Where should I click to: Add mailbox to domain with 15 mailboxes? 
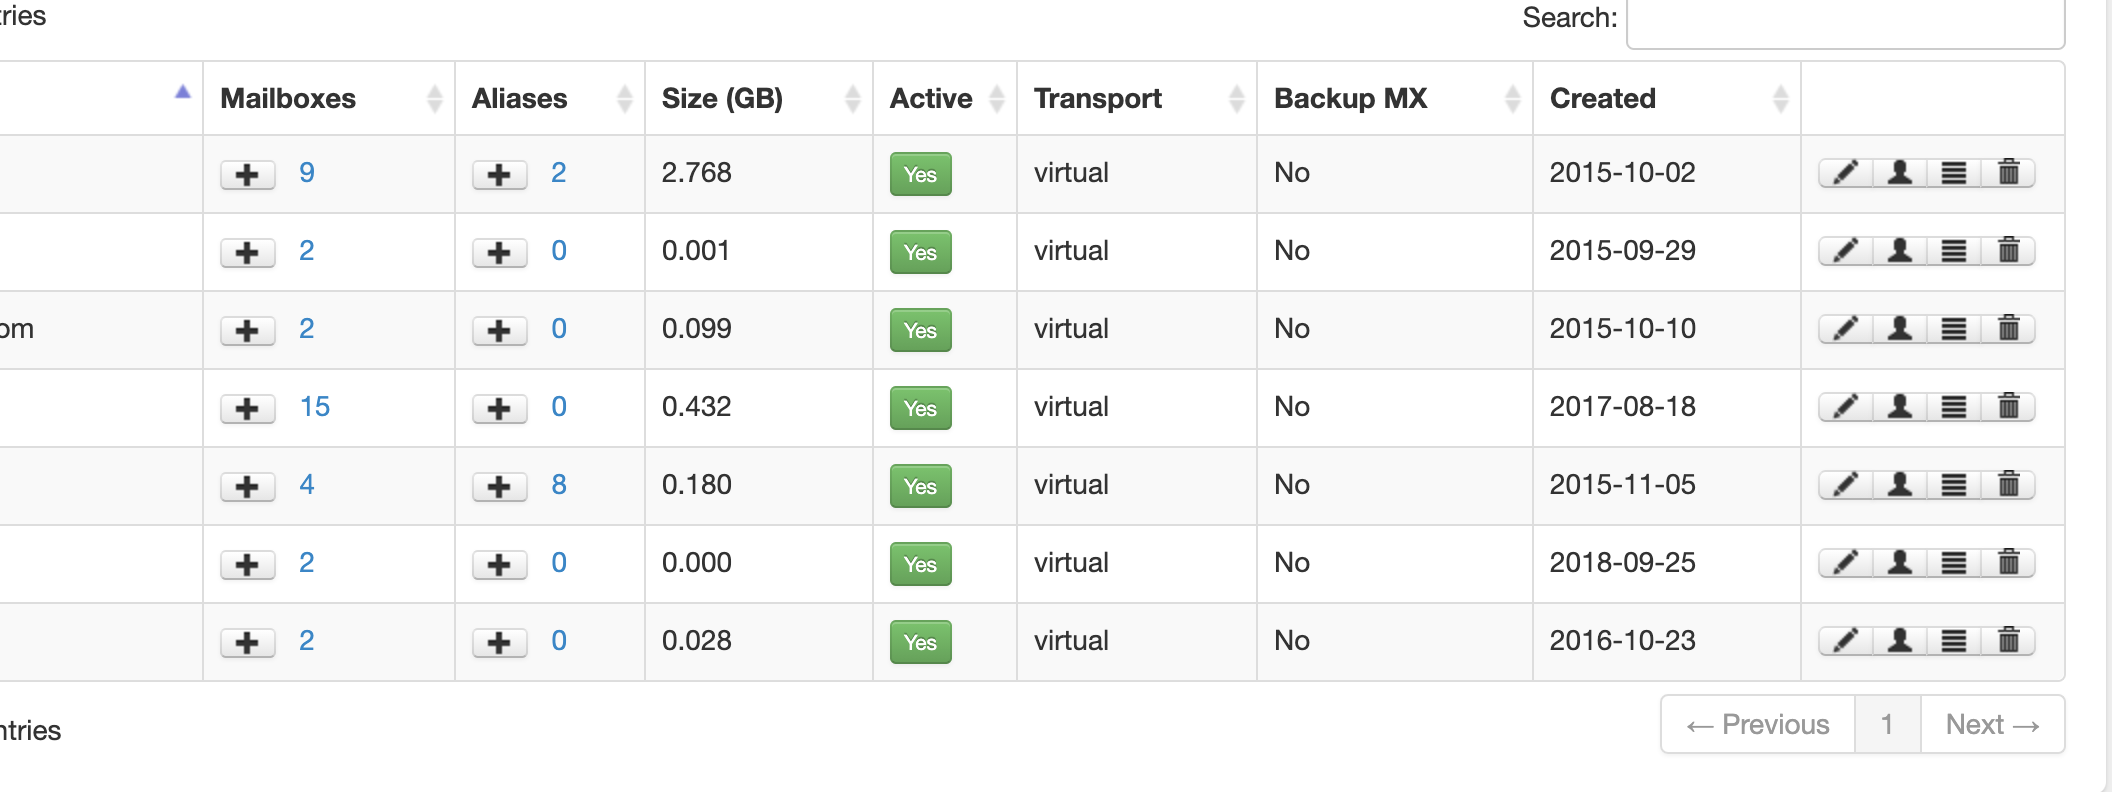248,409
